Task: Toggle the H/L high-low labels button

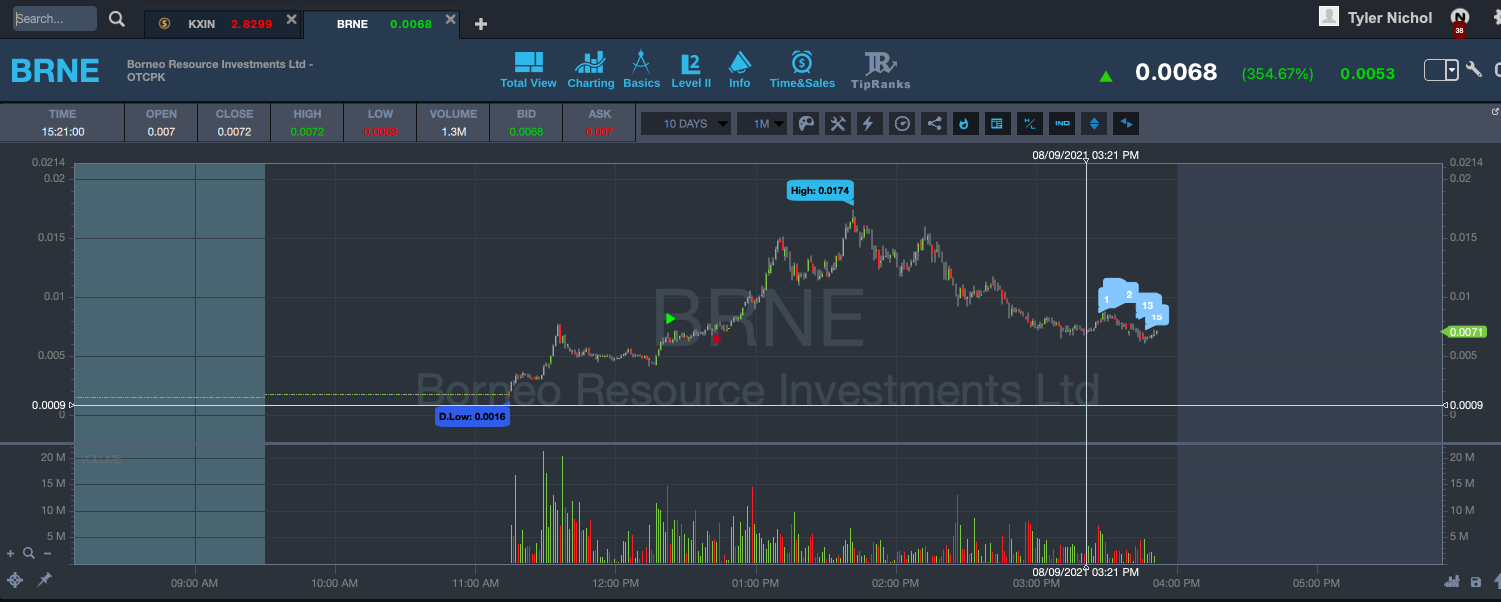Action: tap(1029, 124)
